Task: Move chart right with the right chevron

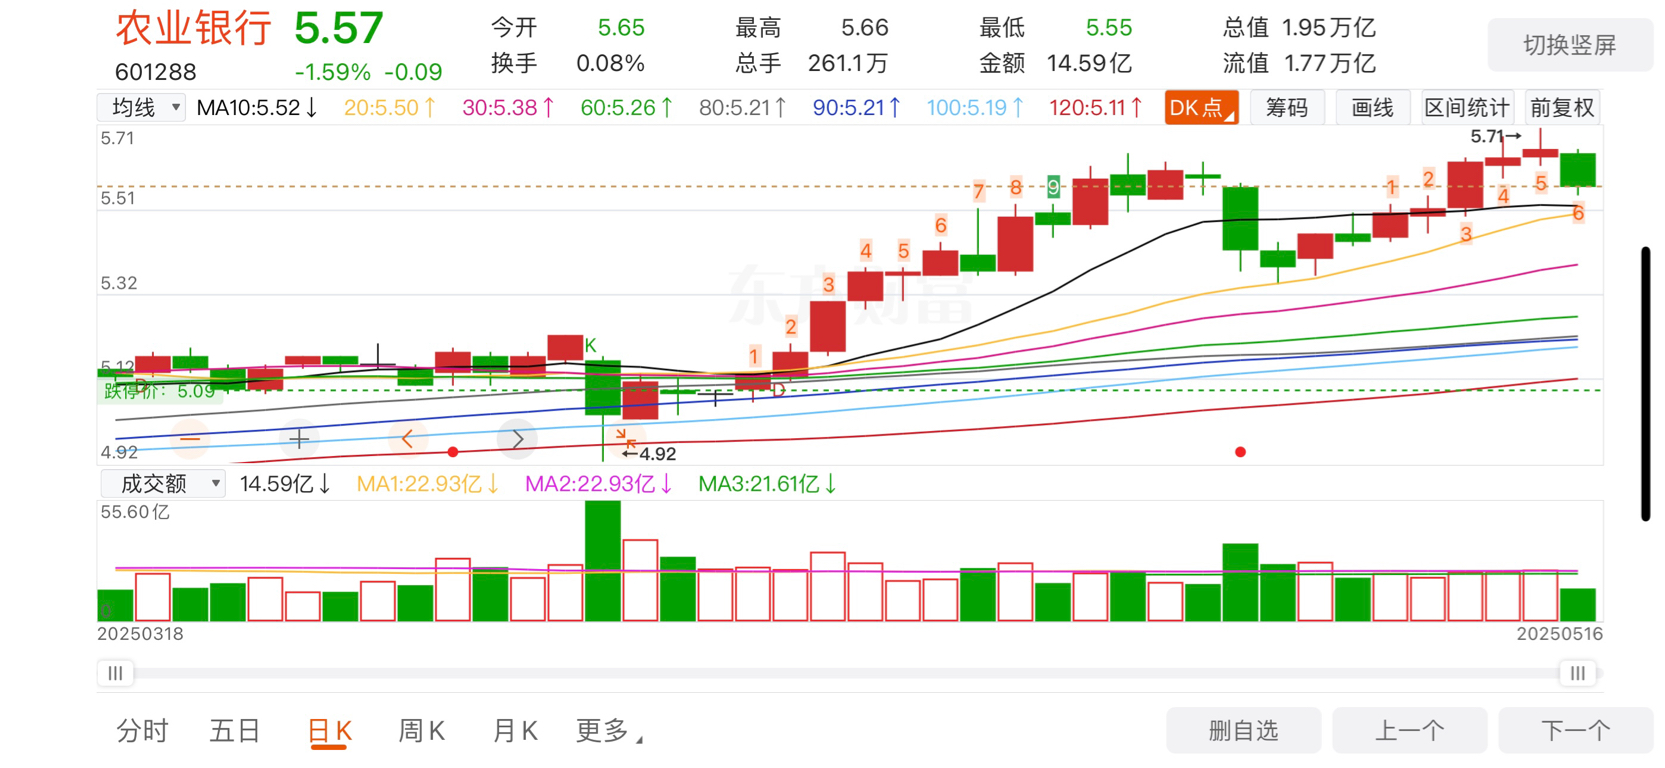Action: tap(517, 439)
